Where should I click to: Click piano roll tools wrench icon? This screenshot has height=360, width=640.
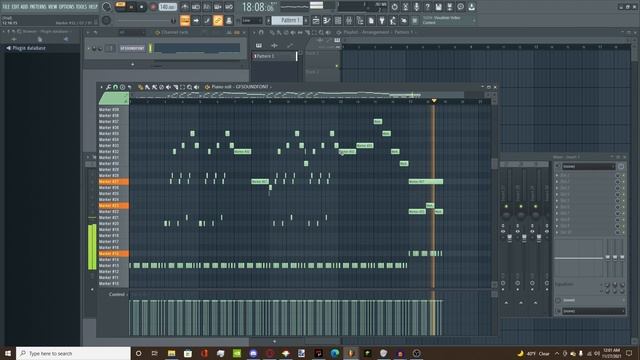[x=109, y=87]
